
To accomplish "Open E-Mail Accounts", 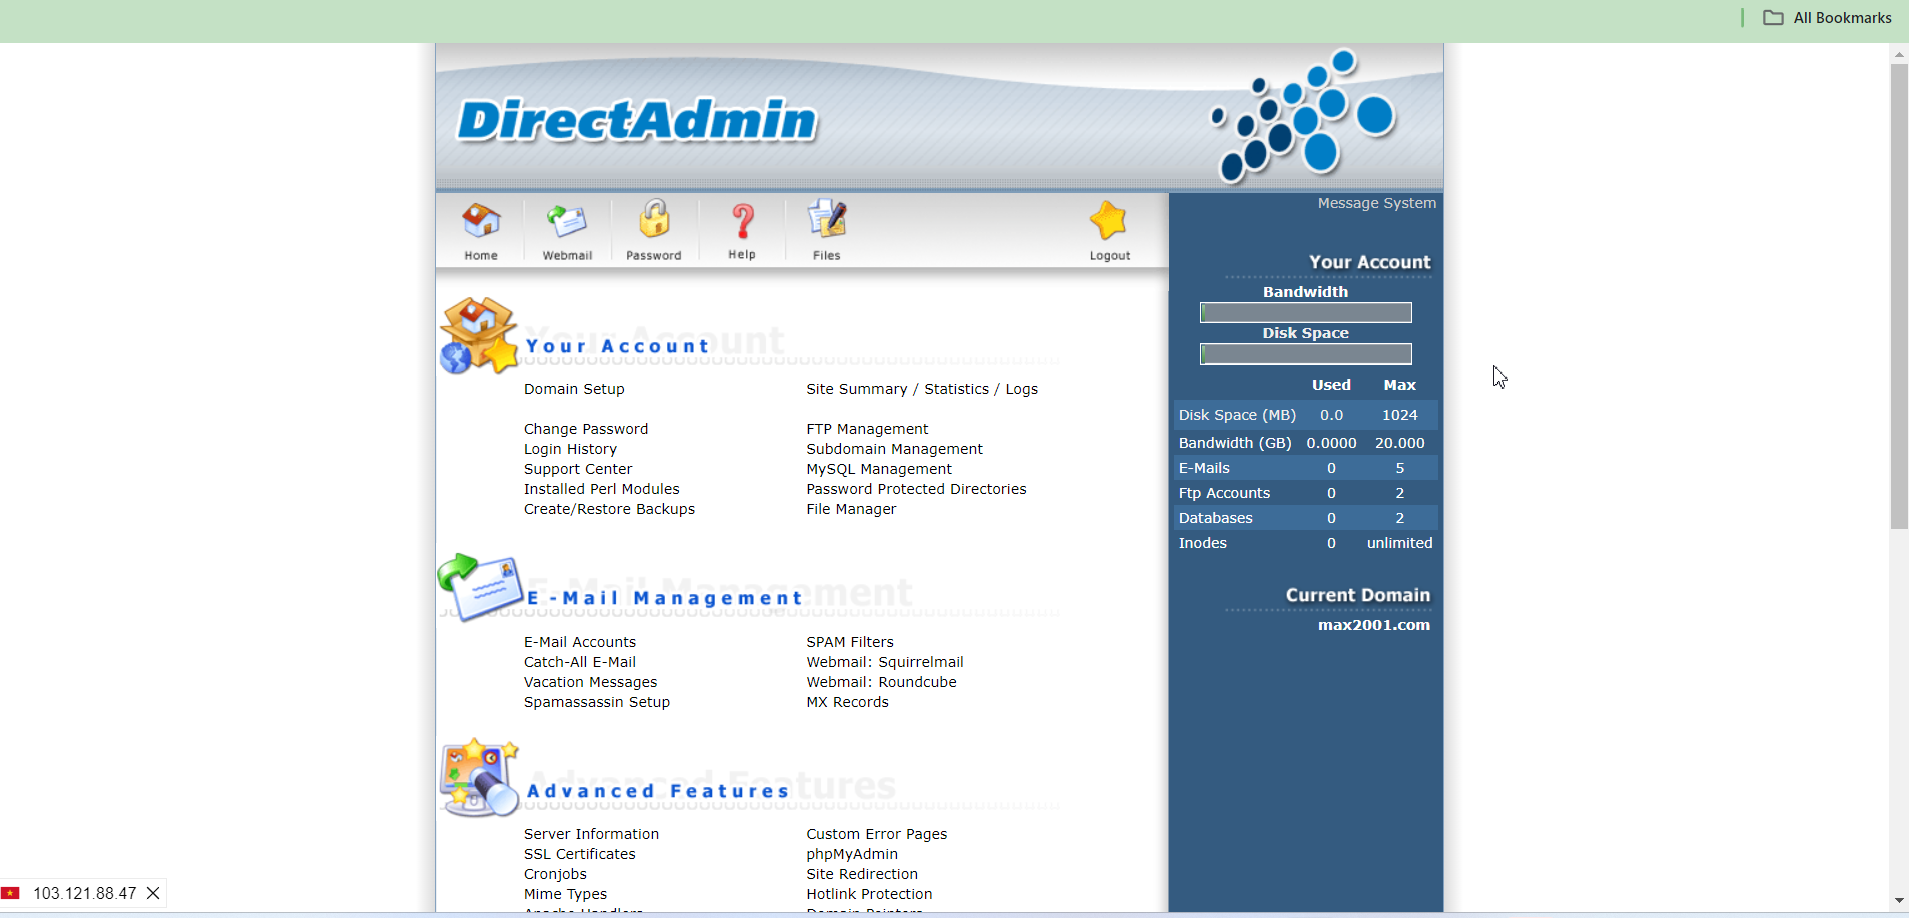I will click(580, 642).
